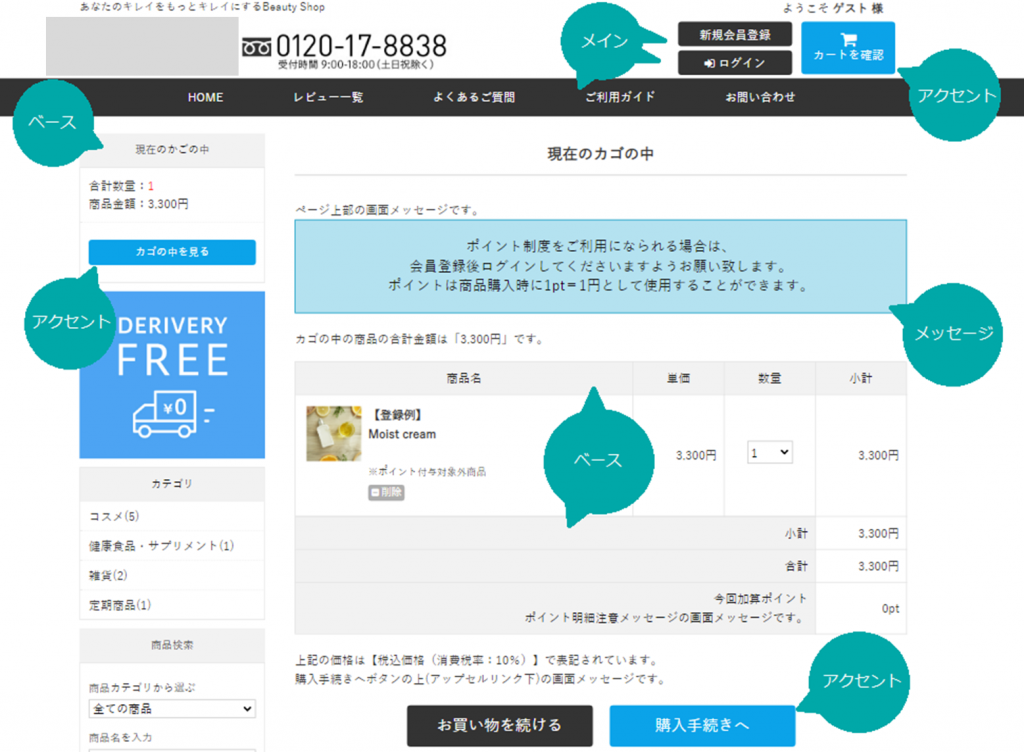Viewport: 1024px width, 752px height.
Task: Select 健康食品・サプリメント(1) category link
Action: [x=161, y=546]
